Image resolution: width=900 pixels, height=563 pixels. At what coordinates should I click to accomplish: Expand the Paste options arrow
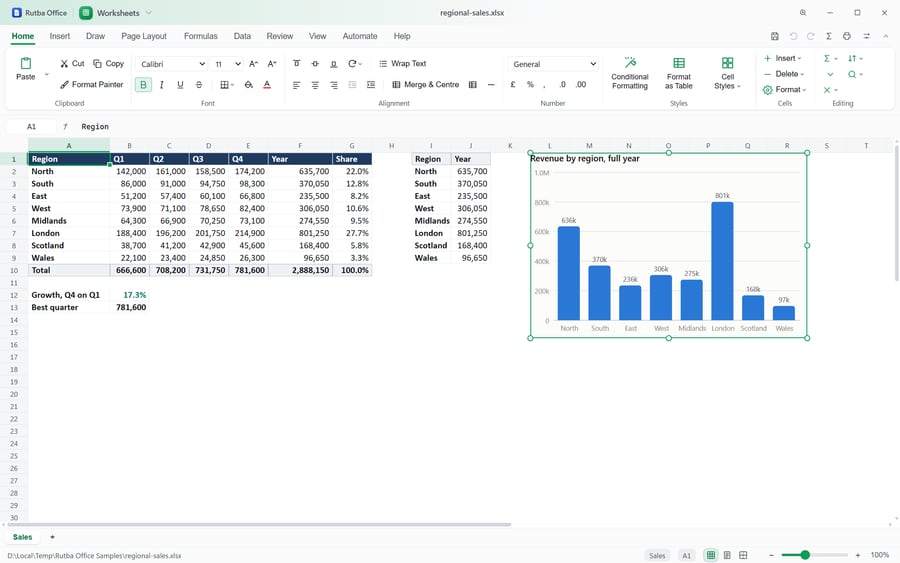click(46, 74)
